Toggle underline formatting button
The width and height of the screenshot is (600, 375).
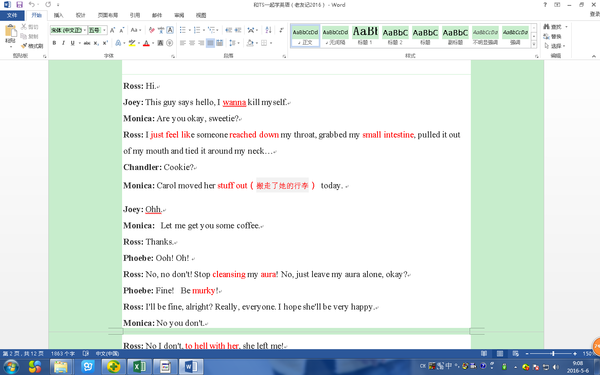(72, 43)
